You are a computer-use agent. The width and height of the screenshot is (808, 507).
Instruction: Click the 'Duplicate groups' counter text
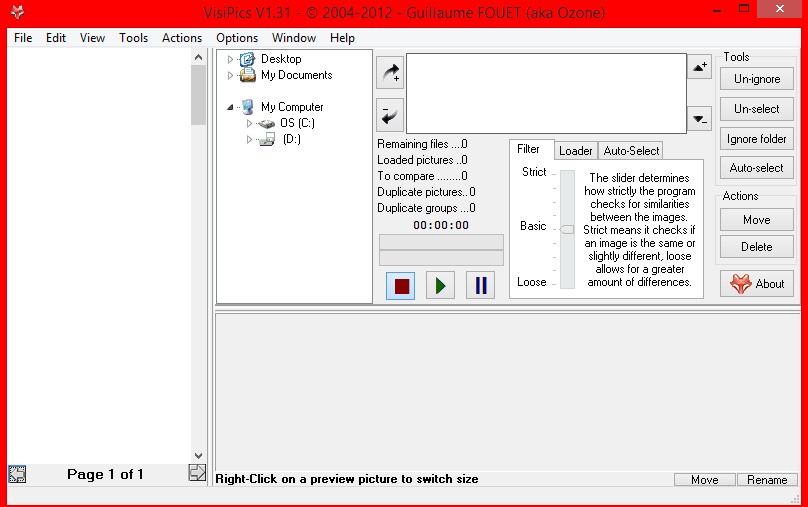(x=426, y=208)
